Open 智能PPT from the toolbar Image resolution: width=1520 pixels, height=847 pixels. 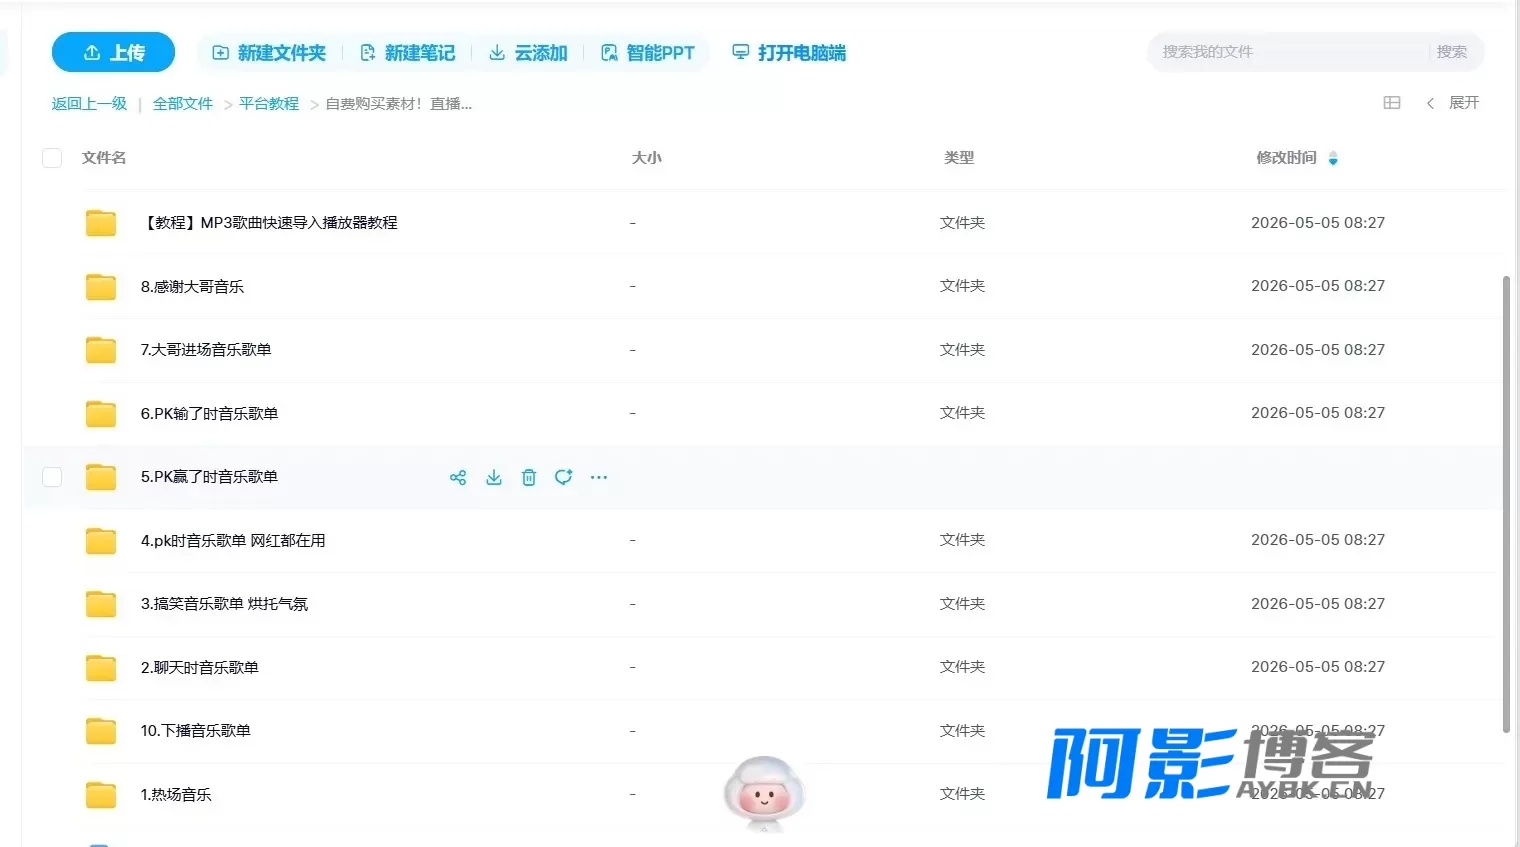(x=647, y=53)
